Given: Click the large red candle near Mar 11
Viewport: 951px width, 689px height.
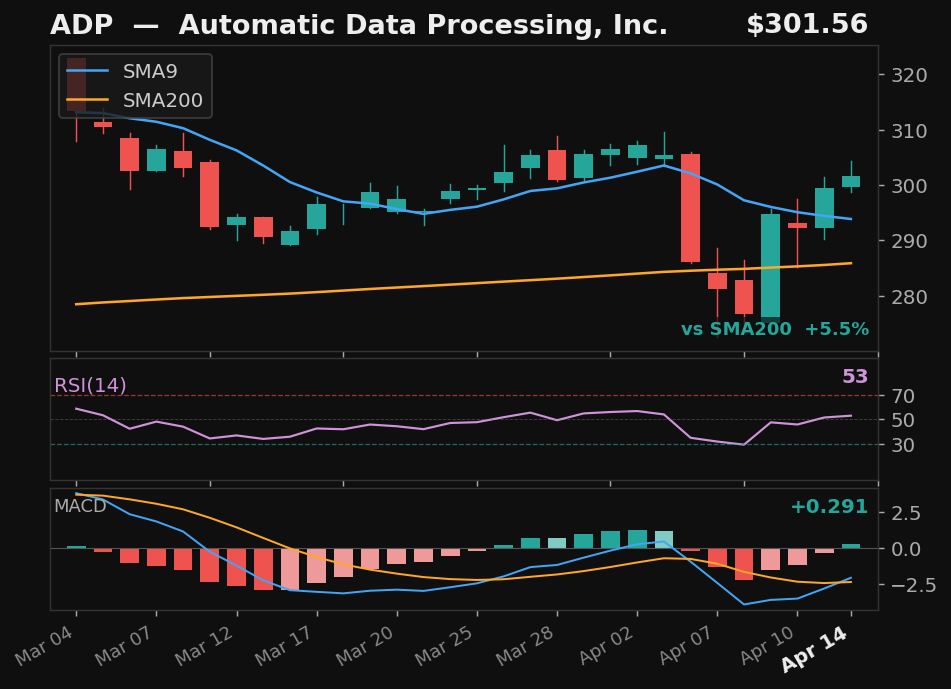Looking at the screenshot, I should click(209, 195).
